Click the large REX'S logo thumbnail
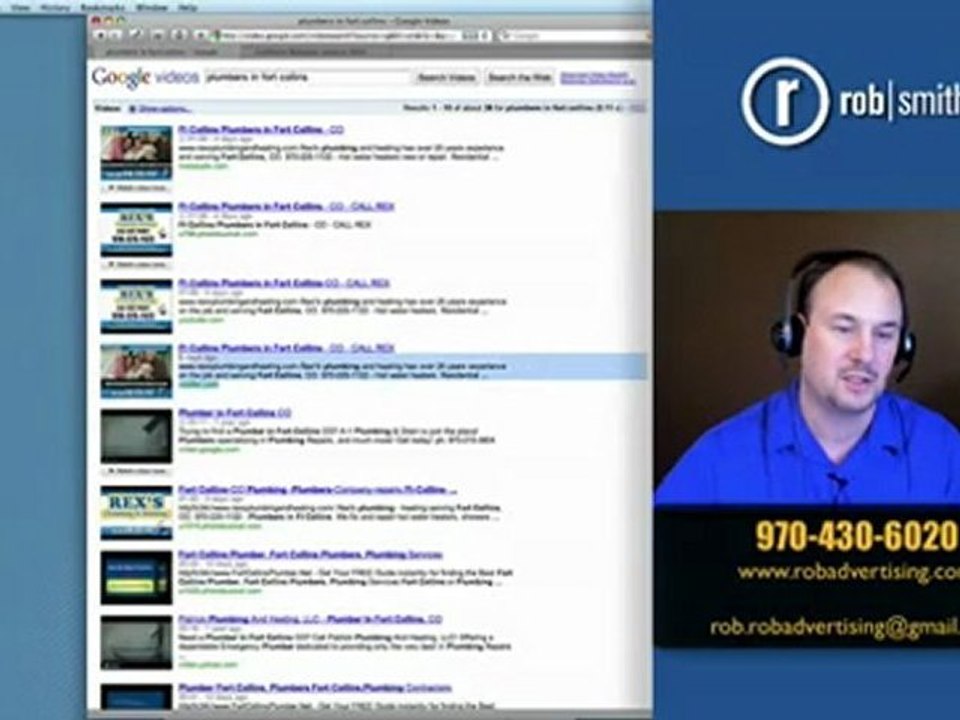Image resolution: width=960 pixels, height=720 pixels. (x=137, y=513)
